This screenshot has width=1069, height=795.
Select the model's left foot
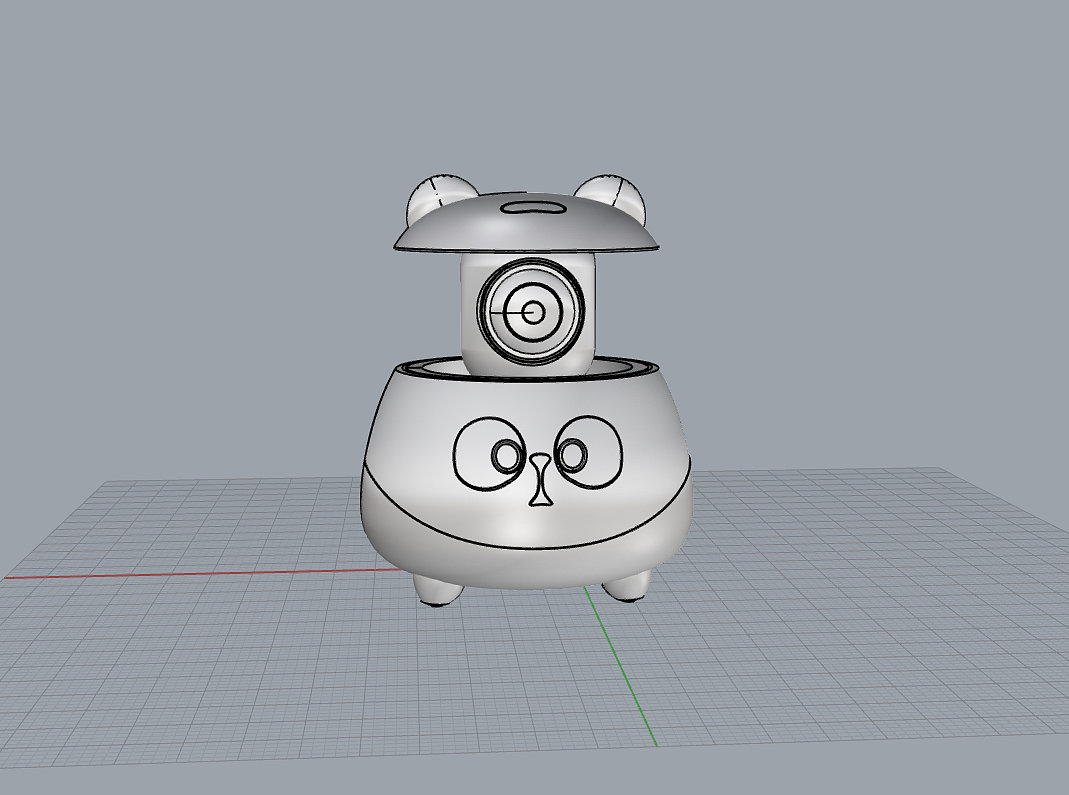(x=437, y=590)
